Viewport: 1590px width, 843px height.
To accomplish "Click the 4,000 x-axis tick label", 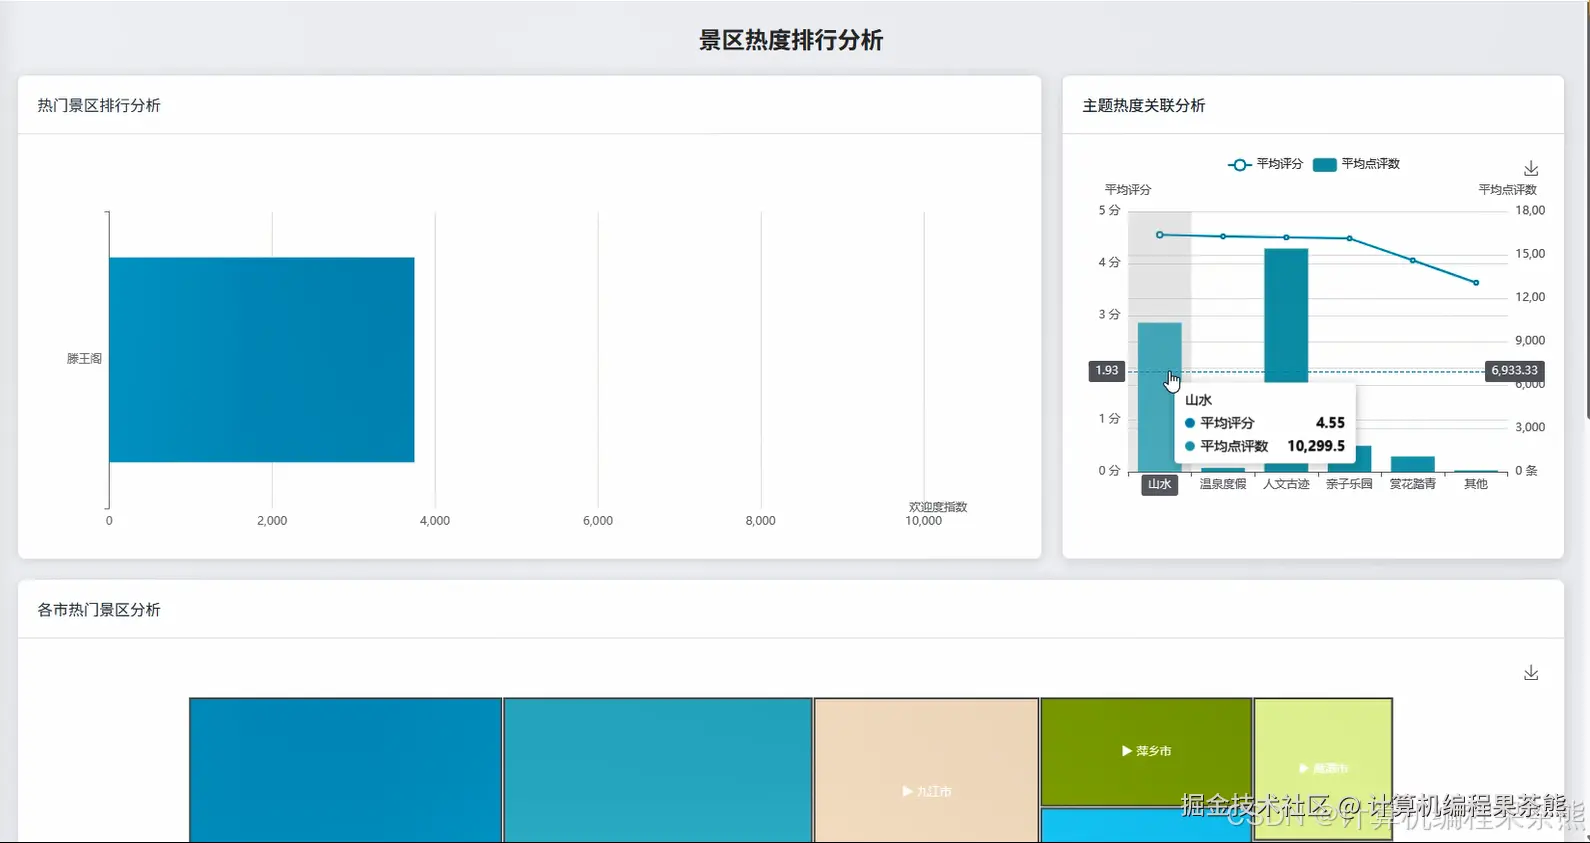I will (x=435, y=521).
